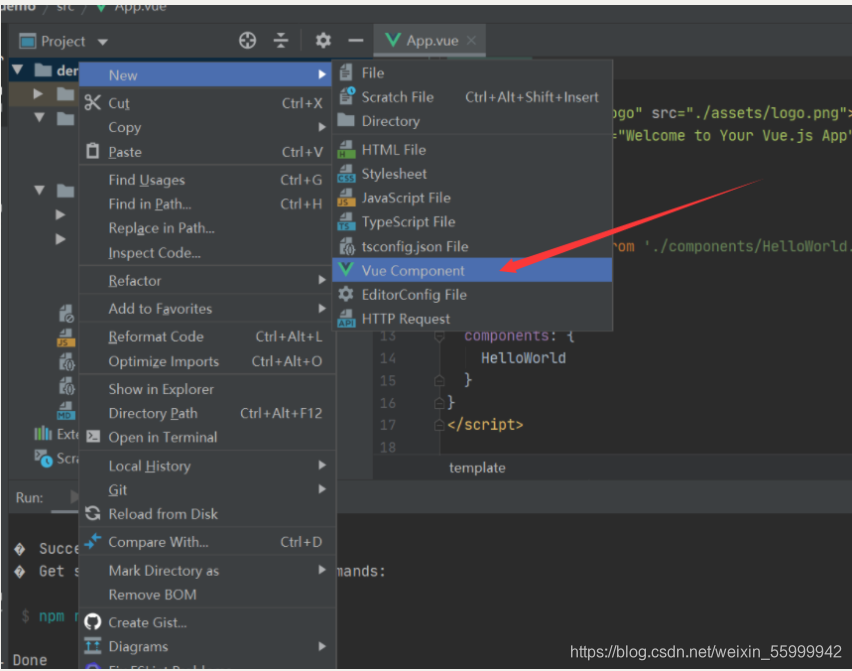Expand the Refactor submenu arrow
Screen dimensions: 852x671
point(322,280)
